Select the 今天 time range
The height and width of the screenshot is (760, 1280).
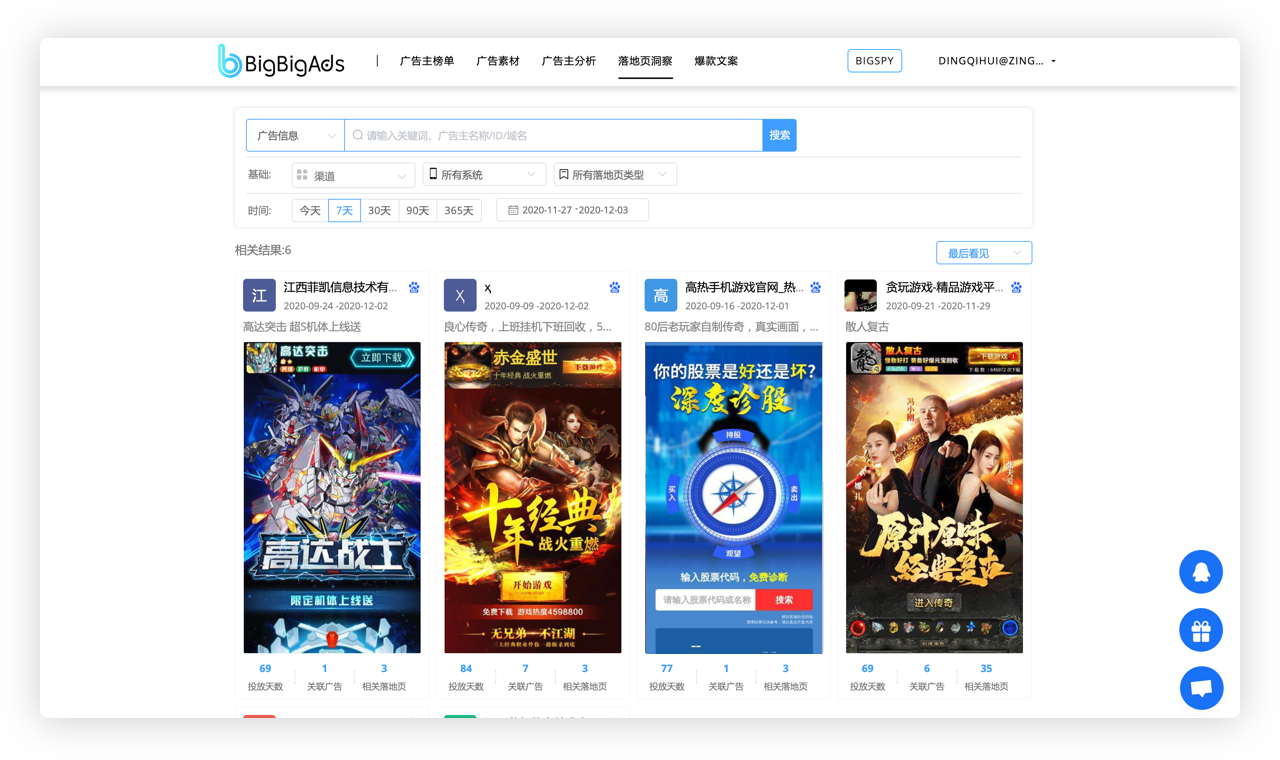pos(310,210)
